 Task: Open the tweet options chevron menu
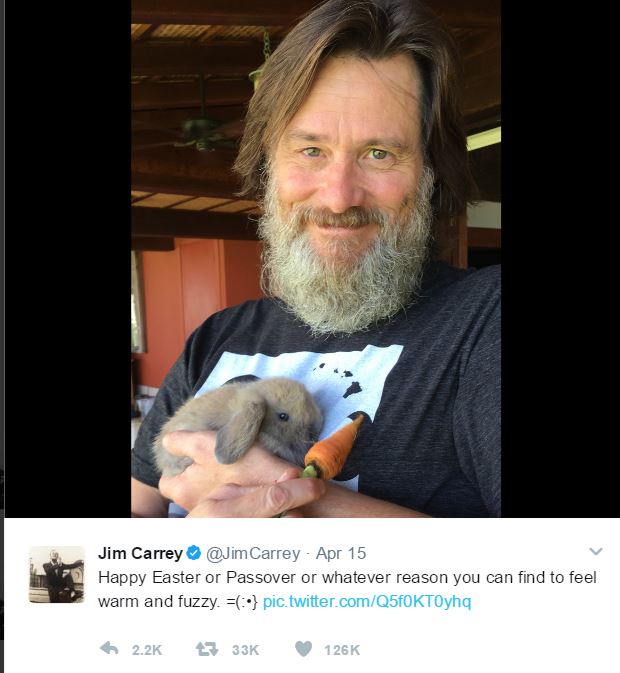tap(596, 552)
